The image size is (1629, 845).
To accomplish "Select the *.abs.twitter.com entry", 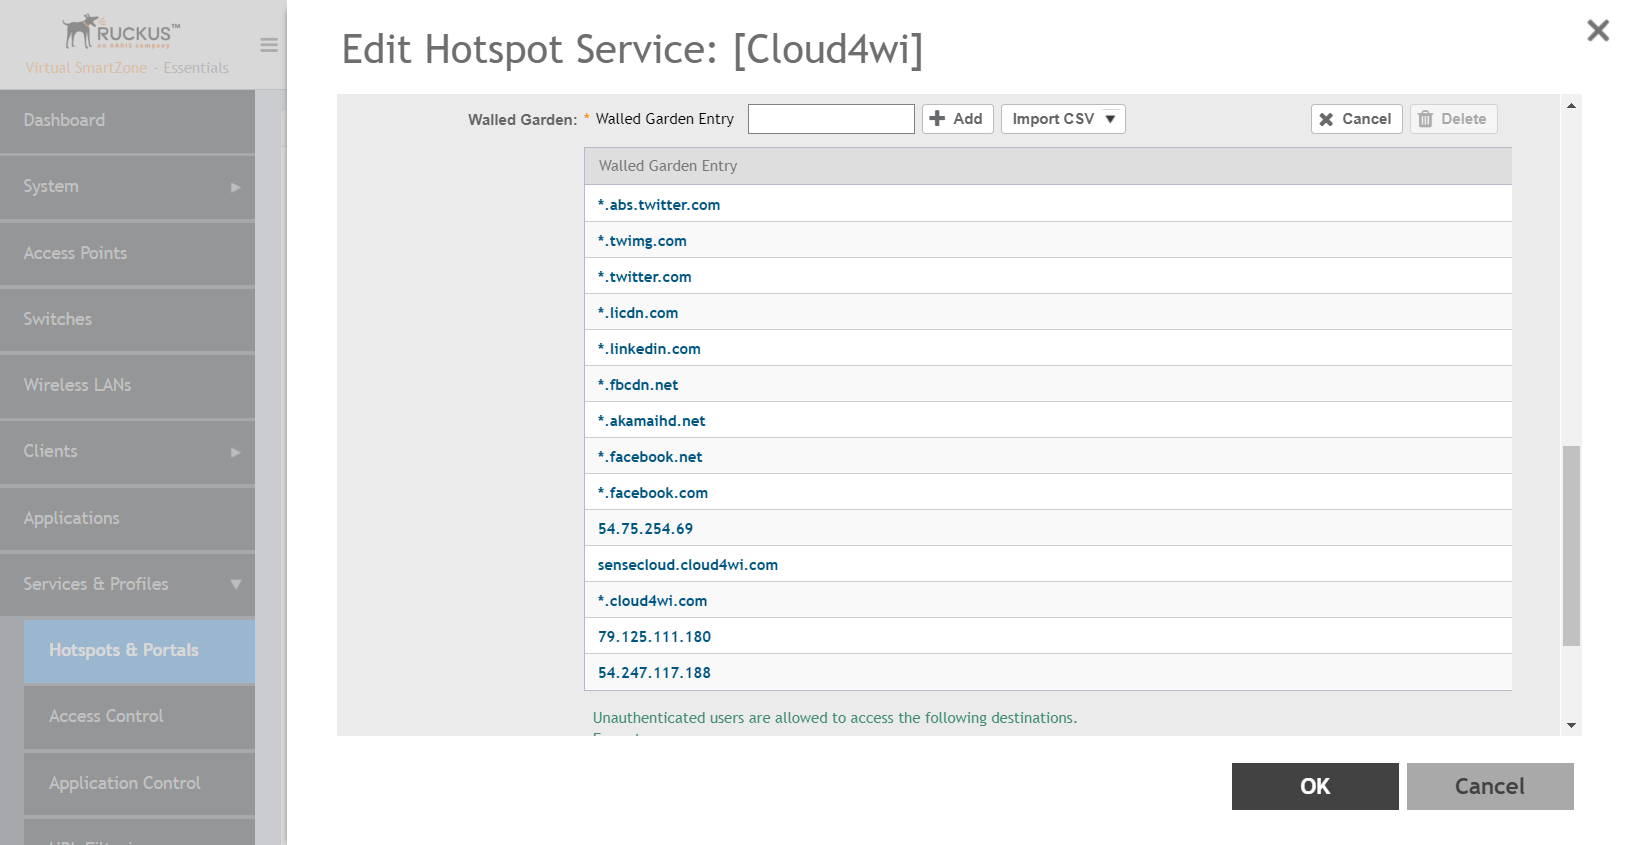I will (x=1047, y=204).
